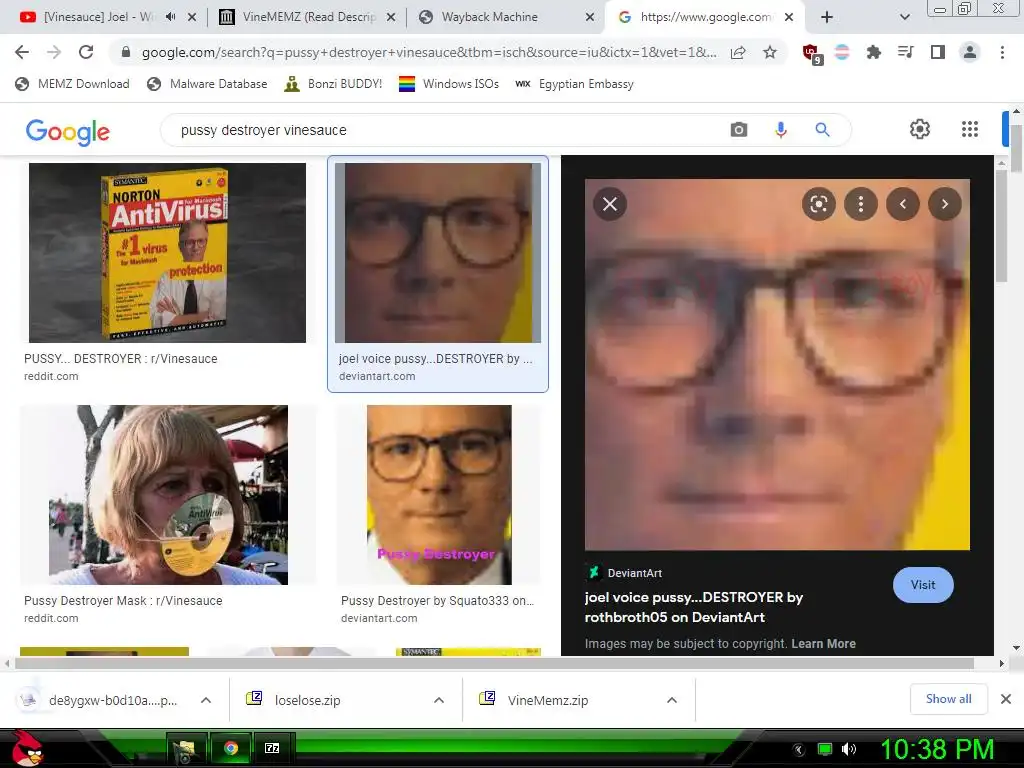
Task: Show next image in preview panel
Action: click(944, 204)
